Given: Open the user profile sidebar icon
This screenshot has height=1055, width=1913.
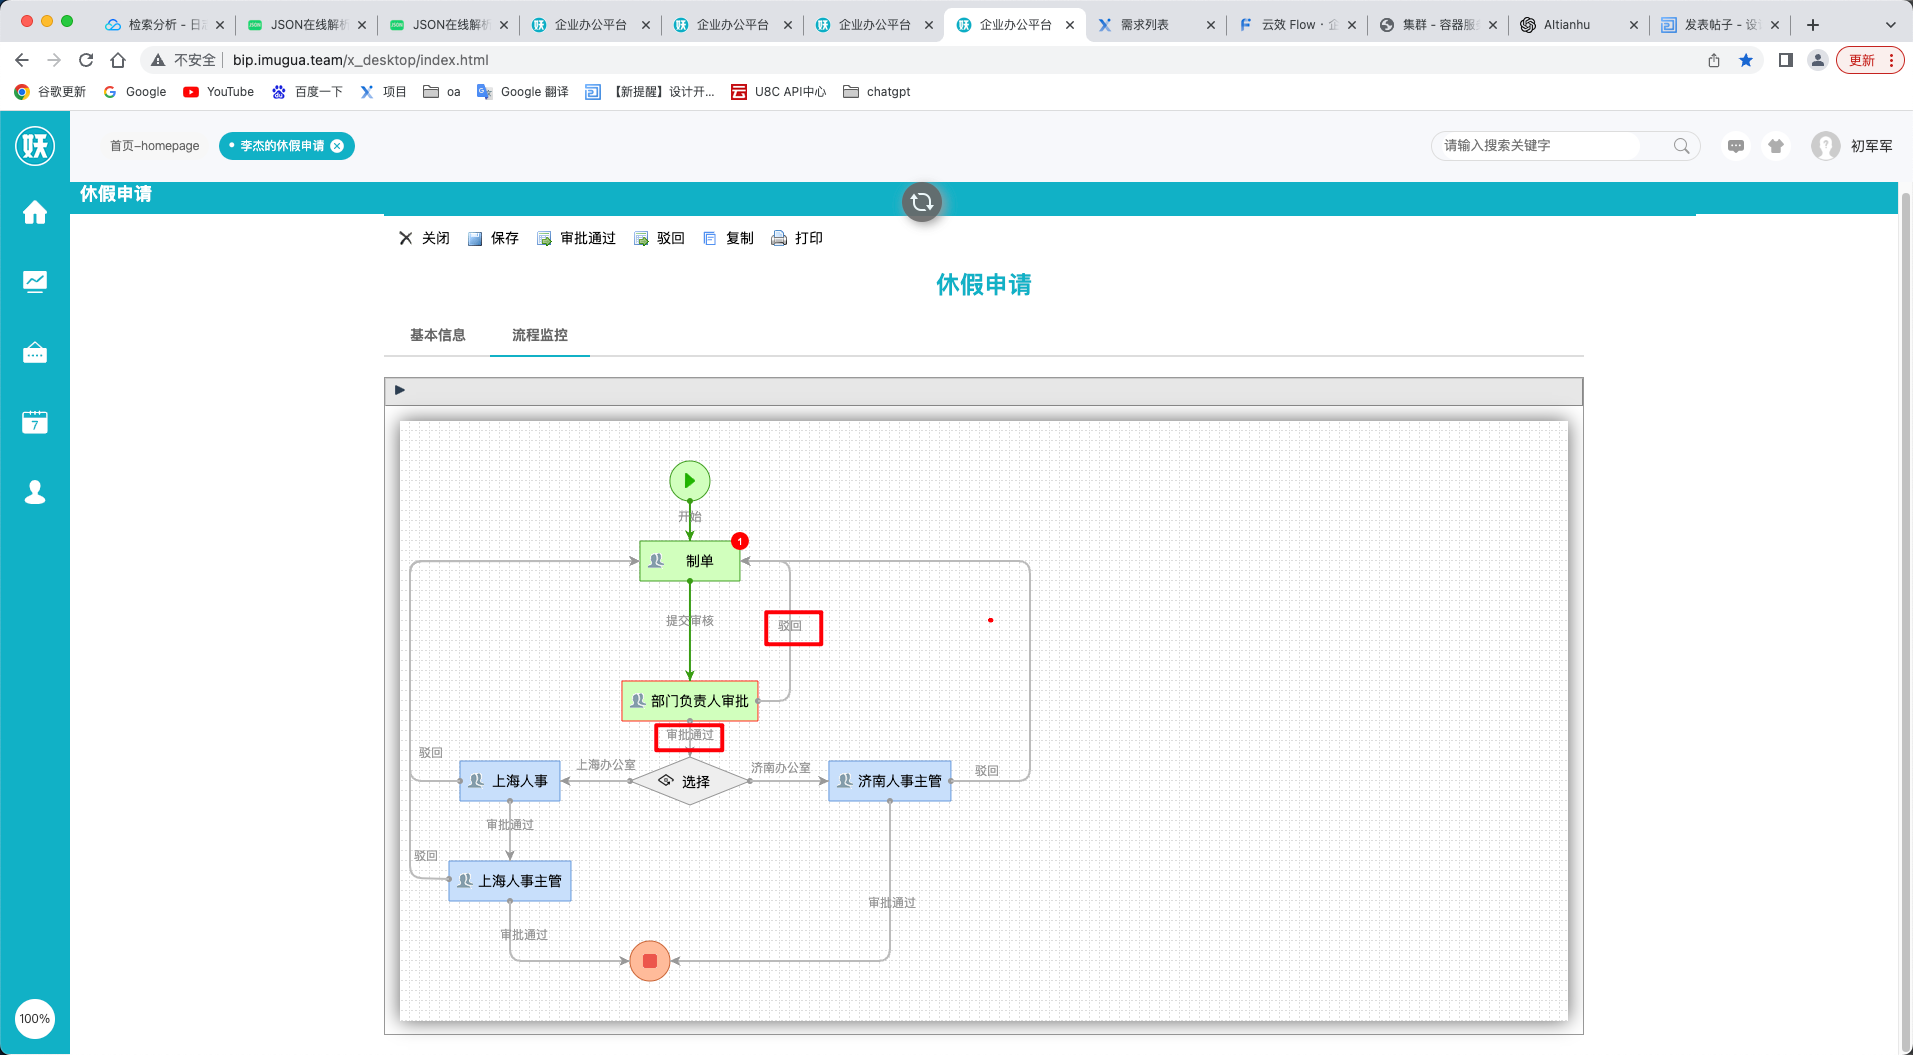Looking at the screenshot, I should [35, 492].
